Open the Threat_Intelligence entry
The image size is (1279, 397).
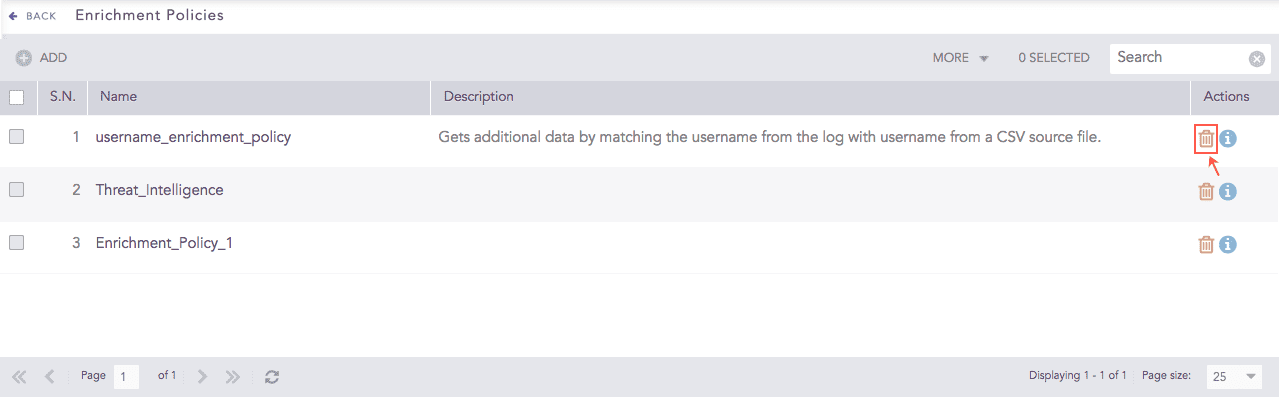point(159,190)
